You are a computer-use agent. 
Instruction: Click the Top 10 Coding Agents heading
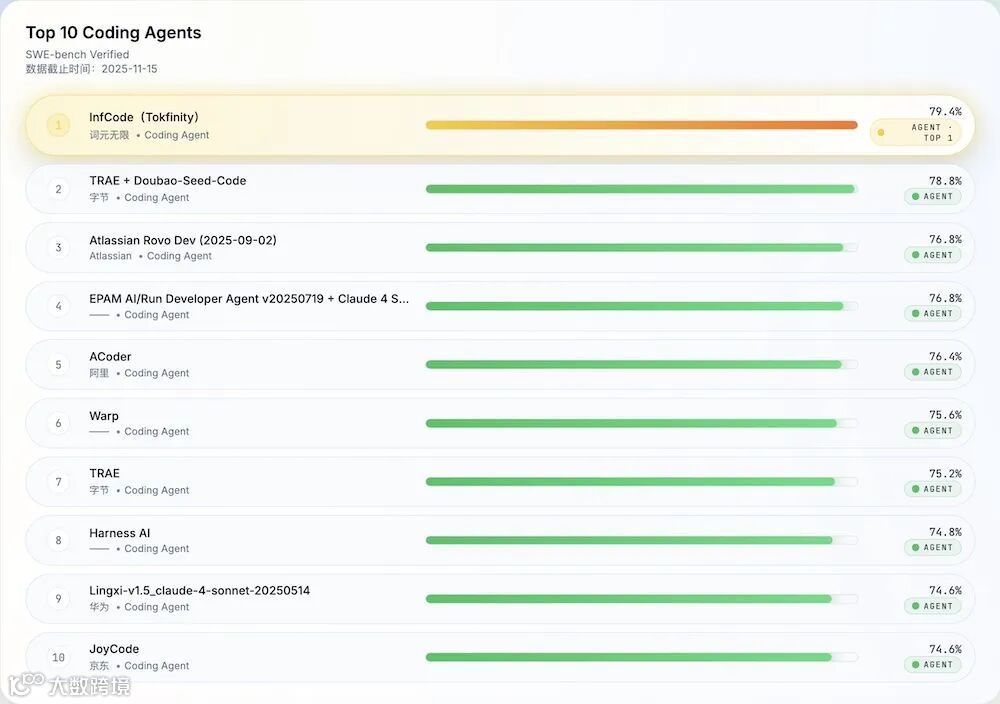click(x=114, y=33)
